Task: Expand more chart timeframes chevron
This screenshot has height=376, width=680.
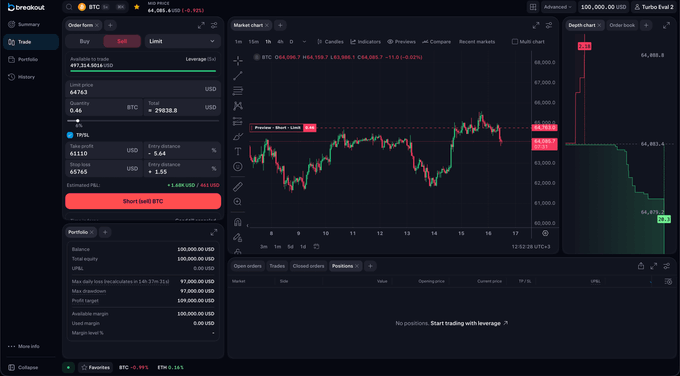Action: [304, 42]
